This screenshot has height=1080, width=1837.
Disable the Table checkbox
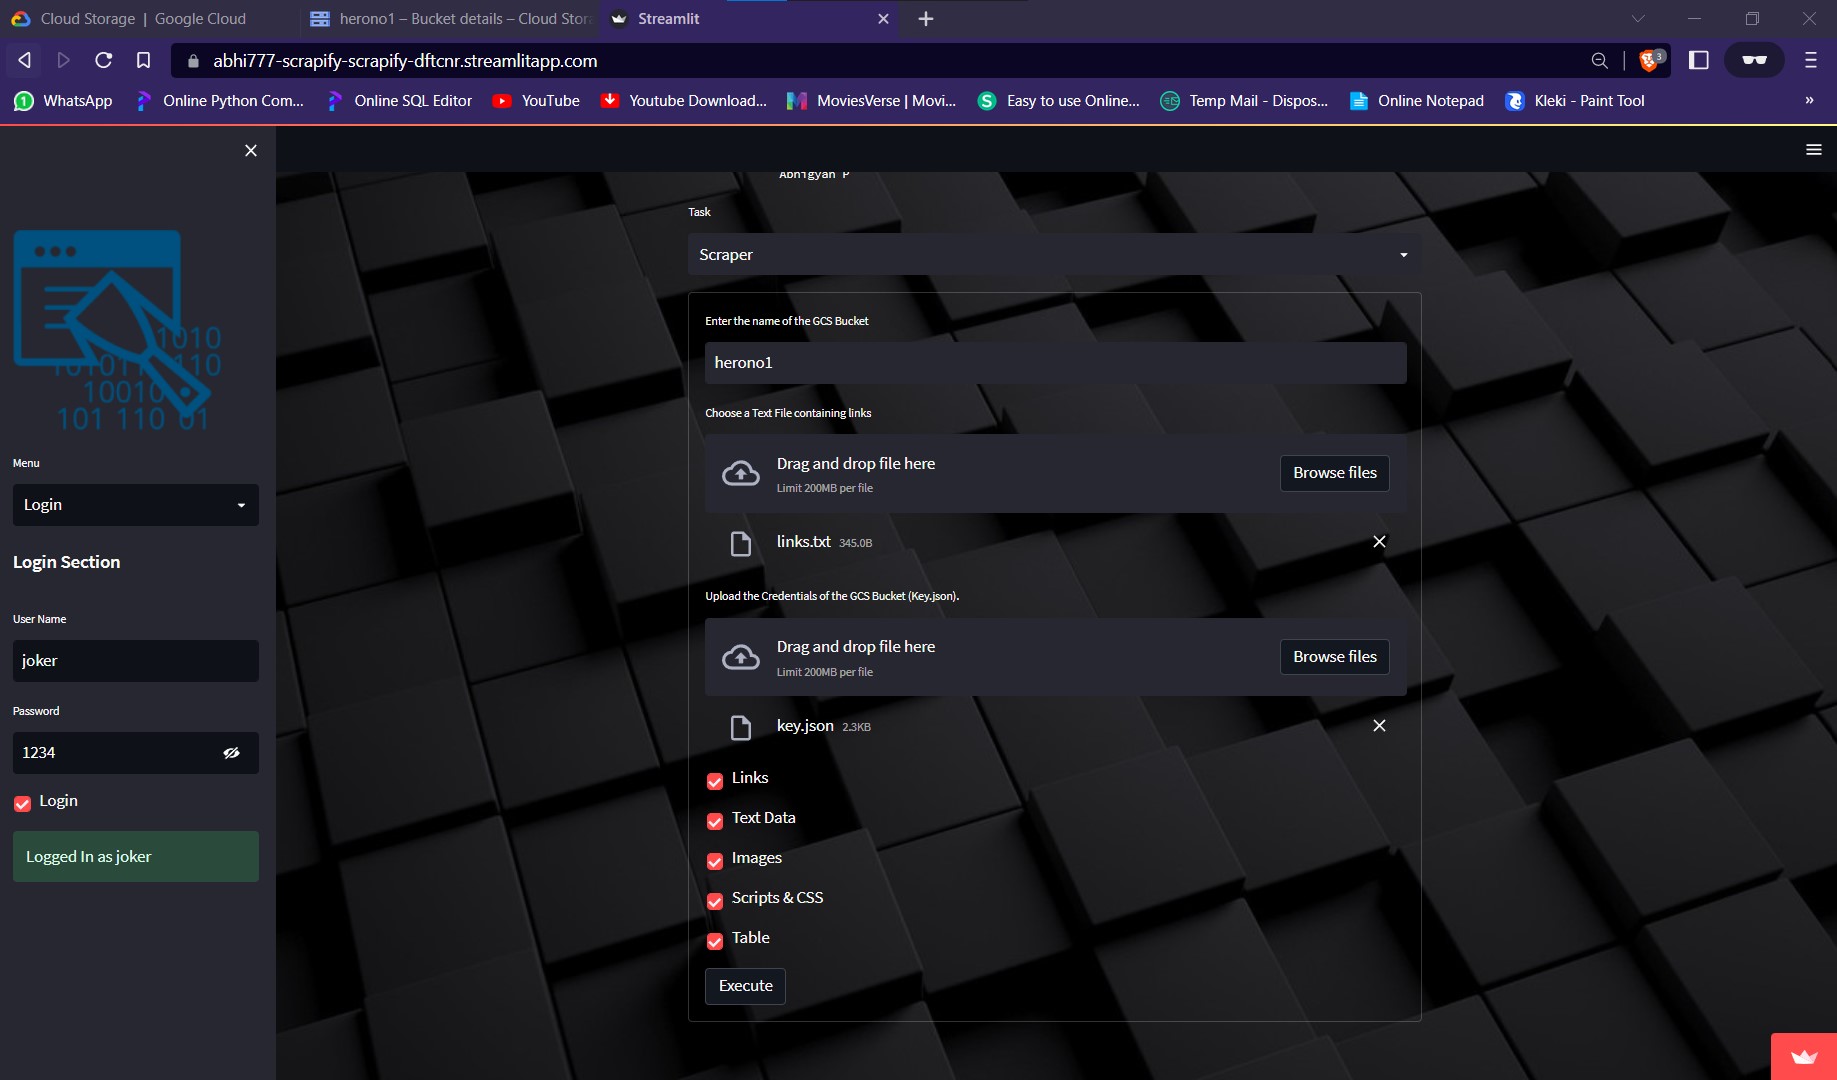(715, 941)
